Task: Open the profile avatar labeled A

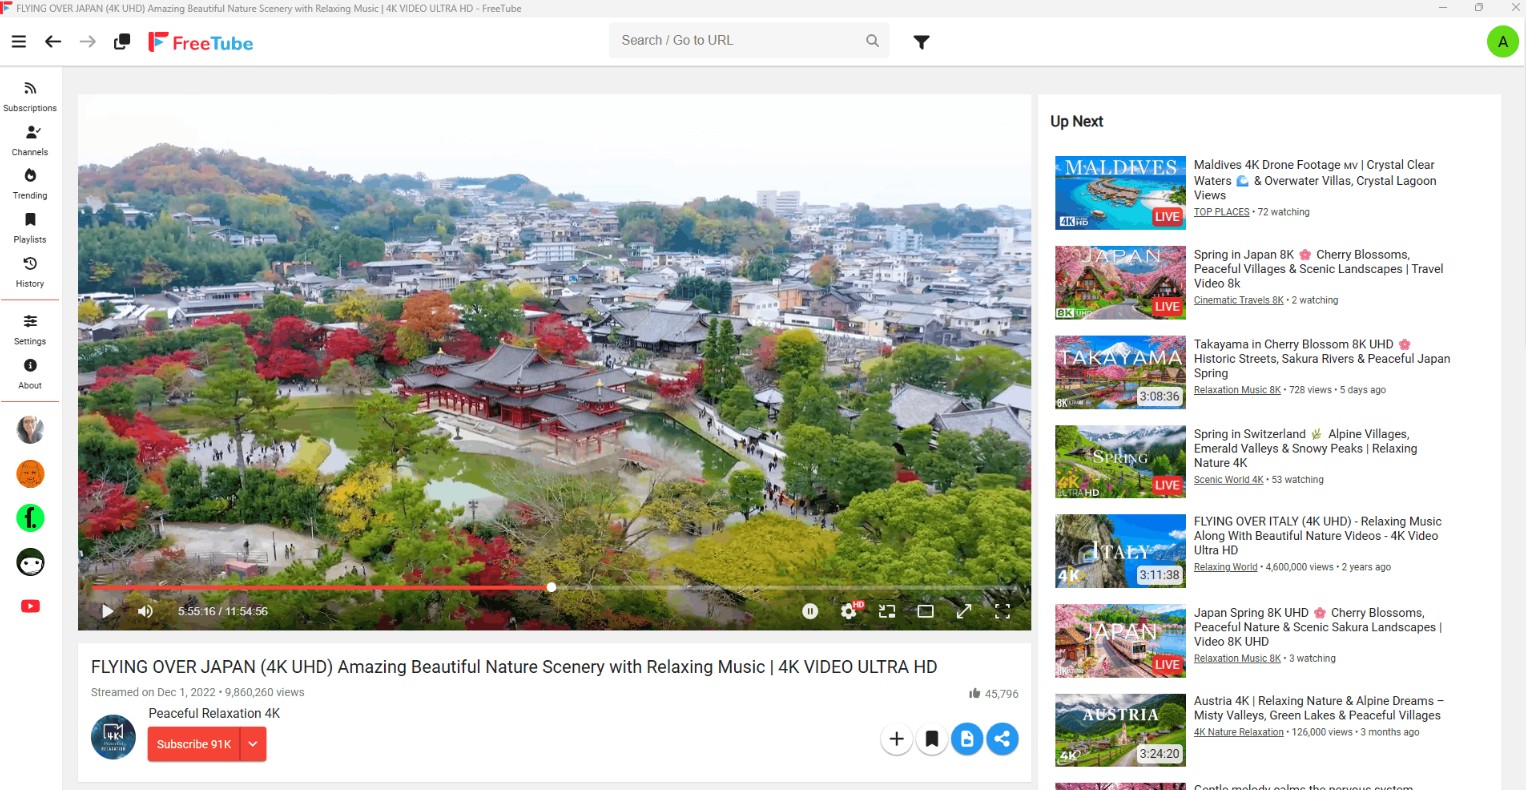Action: coord(1502,41)
